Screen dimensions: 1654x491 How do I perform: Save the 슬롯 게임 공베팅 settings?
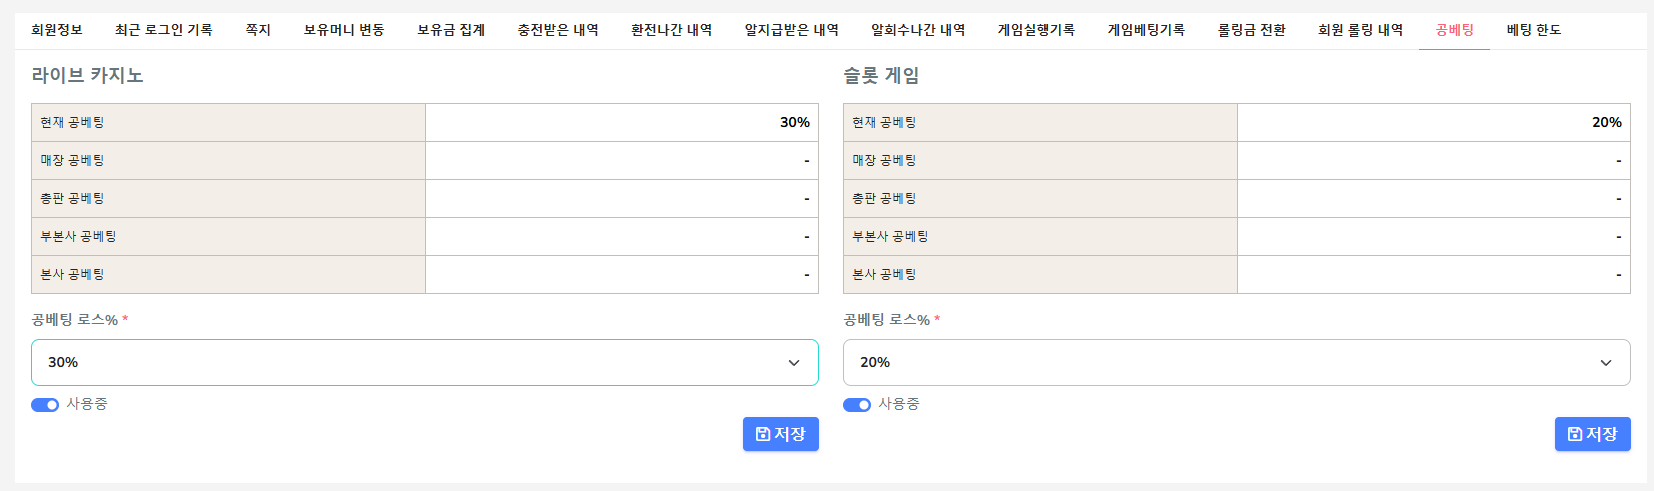tap(1592, 434)
